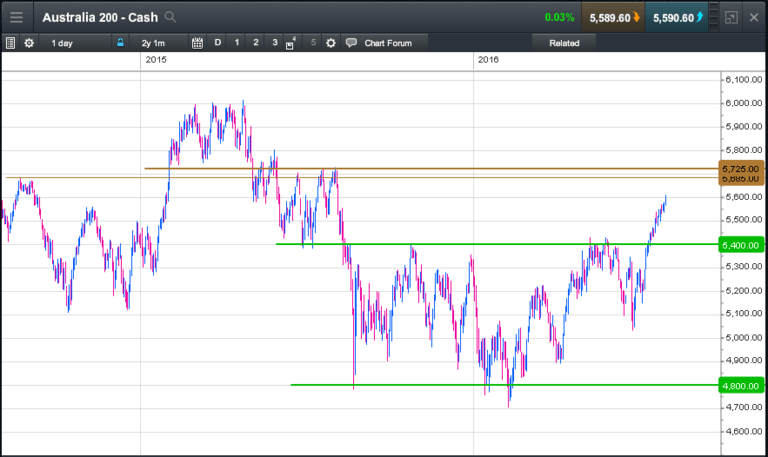Select chart preset 5
The image size is (768, 457).
[313, 43]
